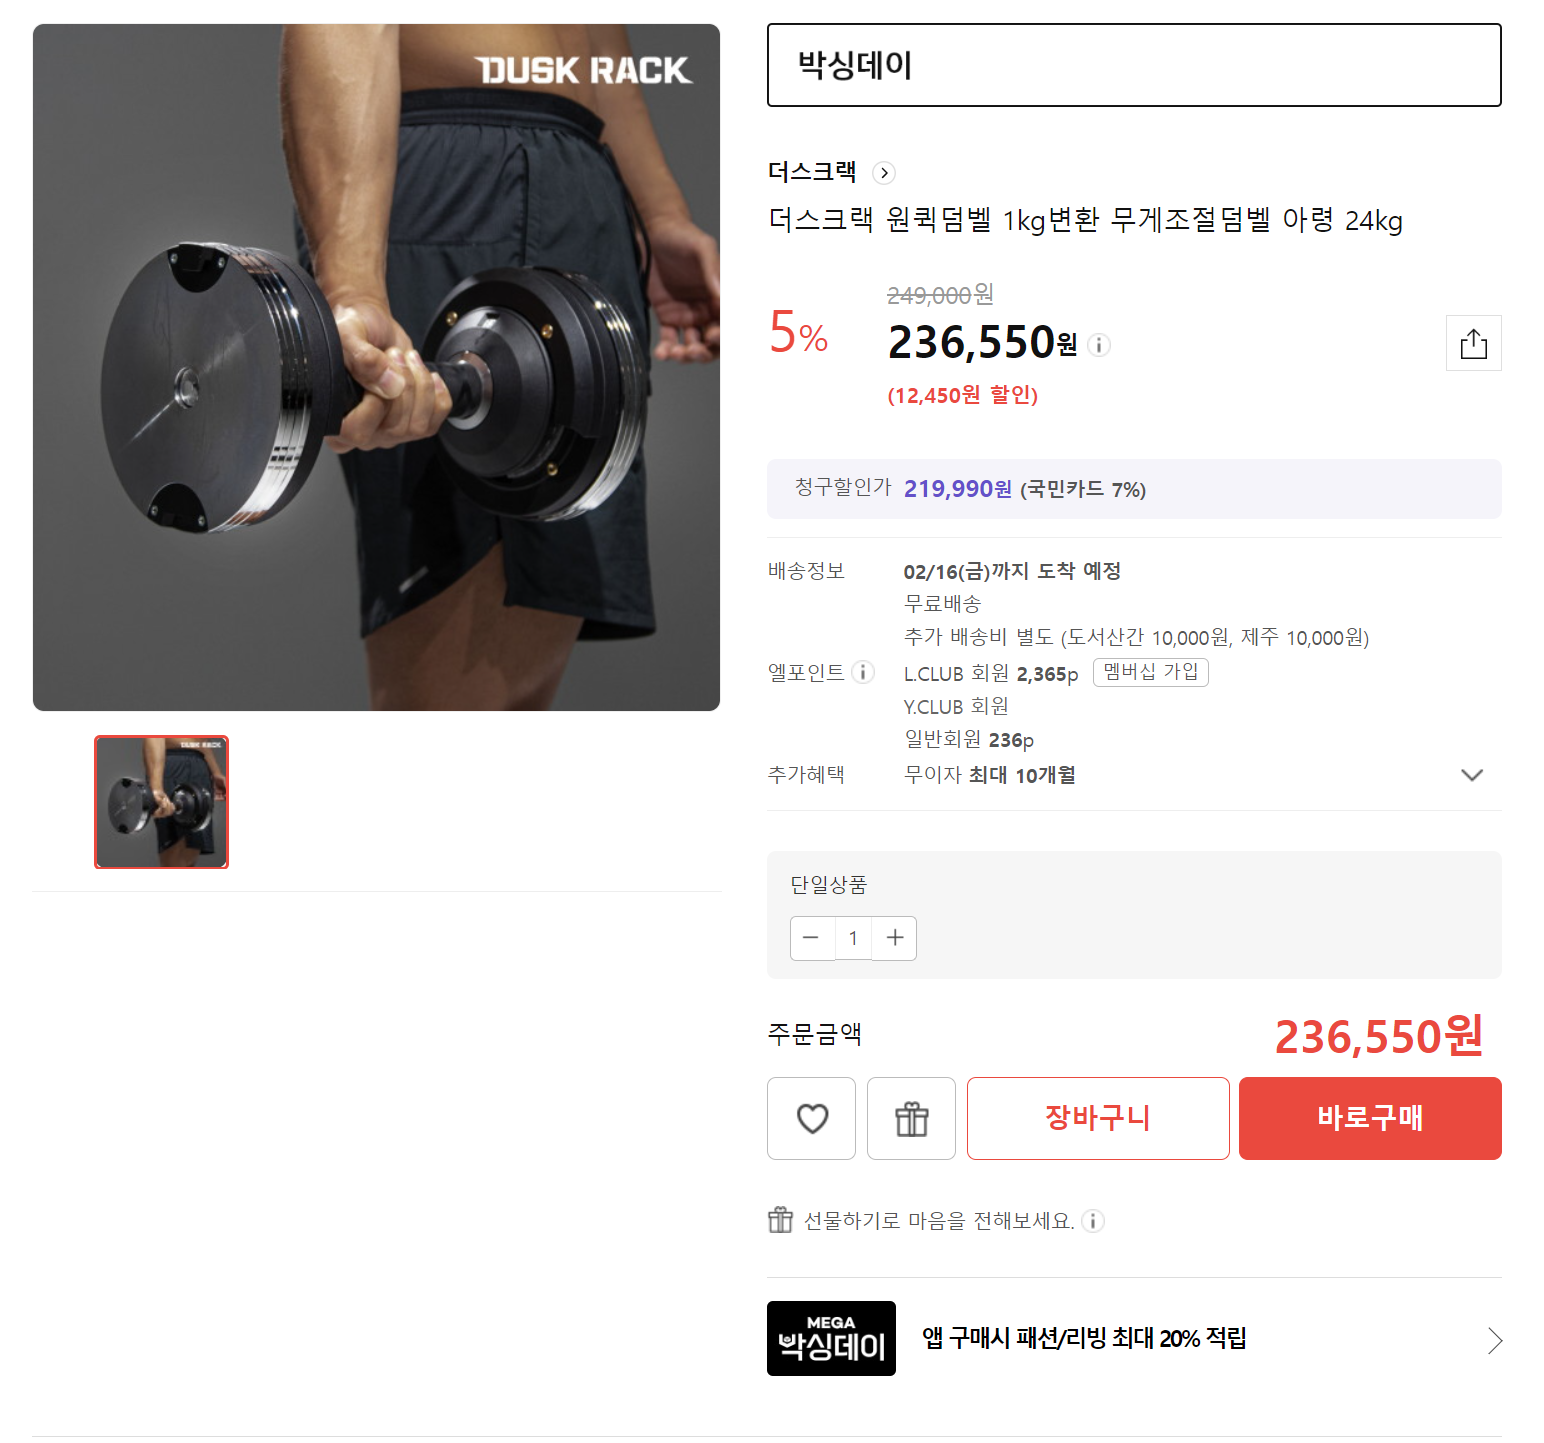The width and height of the screenshot is (1544, 1443).
Task: Click the quantity input field
Action: (853, 938)
